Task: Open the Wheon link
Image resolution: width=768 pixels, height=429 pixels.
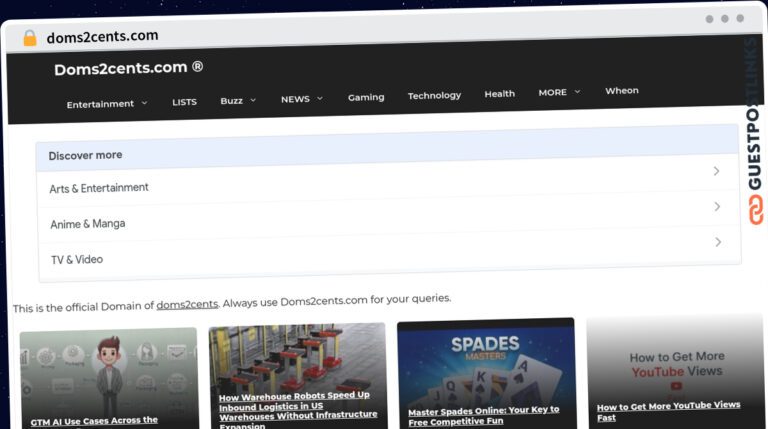Action: (x=622, y=91)
